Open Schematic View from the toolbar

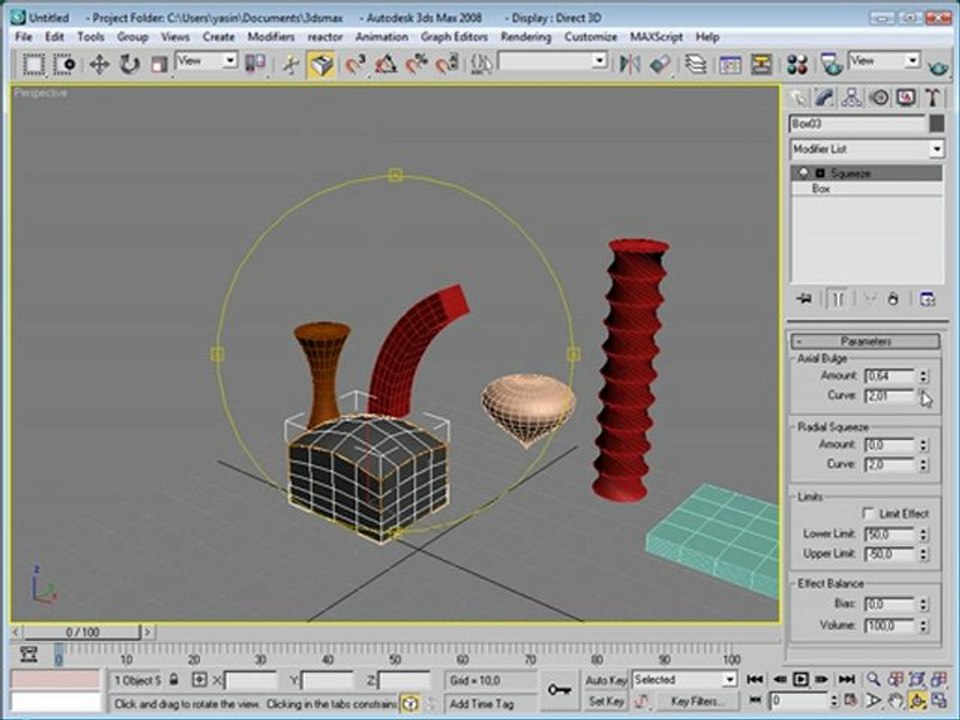click(x=761, y=64)
